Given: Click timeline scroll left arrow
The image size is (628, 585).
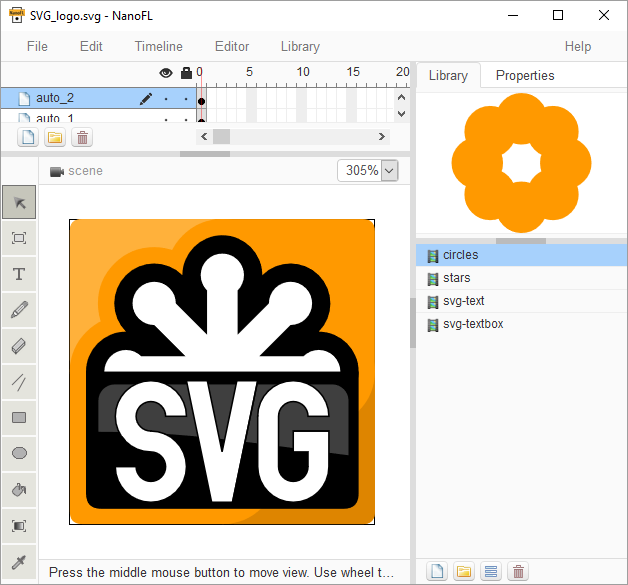Looking at the screenshot, I should 204,137.
